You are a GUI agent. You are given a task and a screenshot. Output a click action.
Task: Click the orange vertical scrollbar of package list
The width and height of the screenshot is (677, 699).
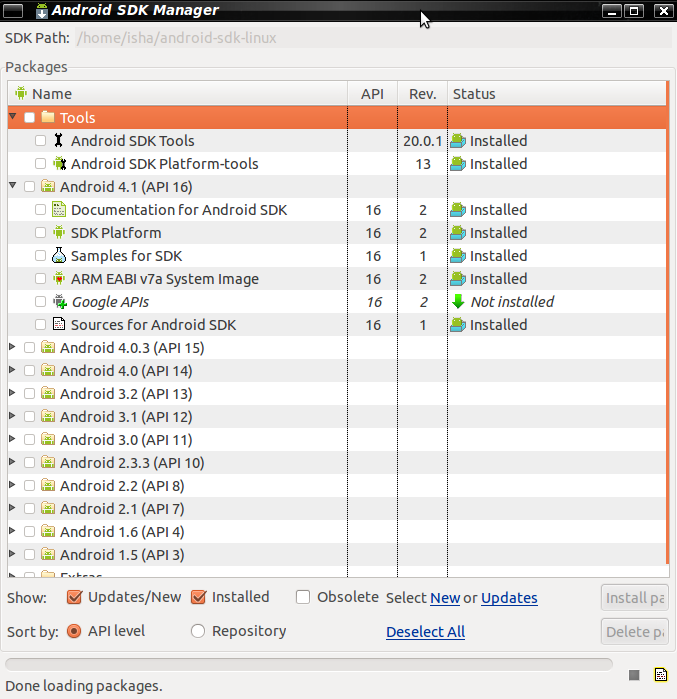(x=668, y=322)
